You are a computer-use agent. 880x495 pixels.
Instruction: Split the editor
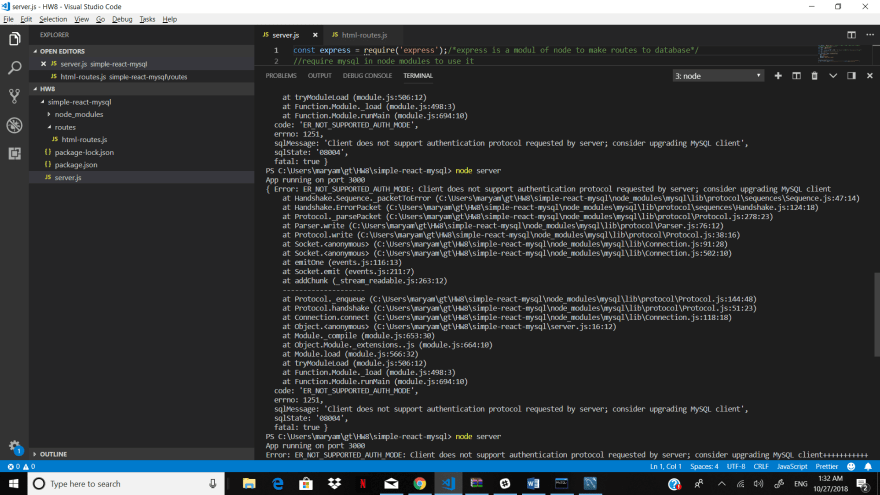click(x=851, y=35)
